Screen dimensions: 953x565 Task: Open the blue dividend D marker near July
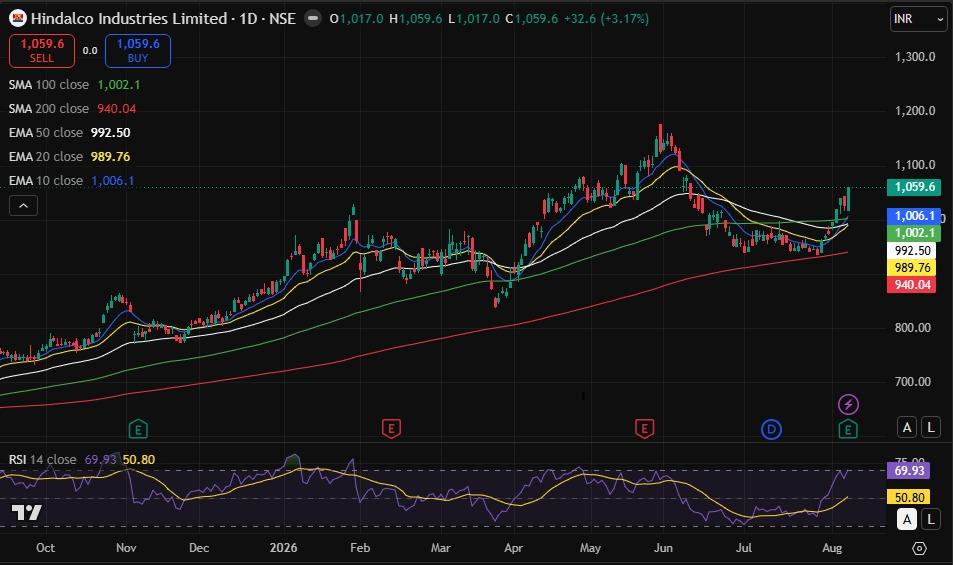[771, 430]
